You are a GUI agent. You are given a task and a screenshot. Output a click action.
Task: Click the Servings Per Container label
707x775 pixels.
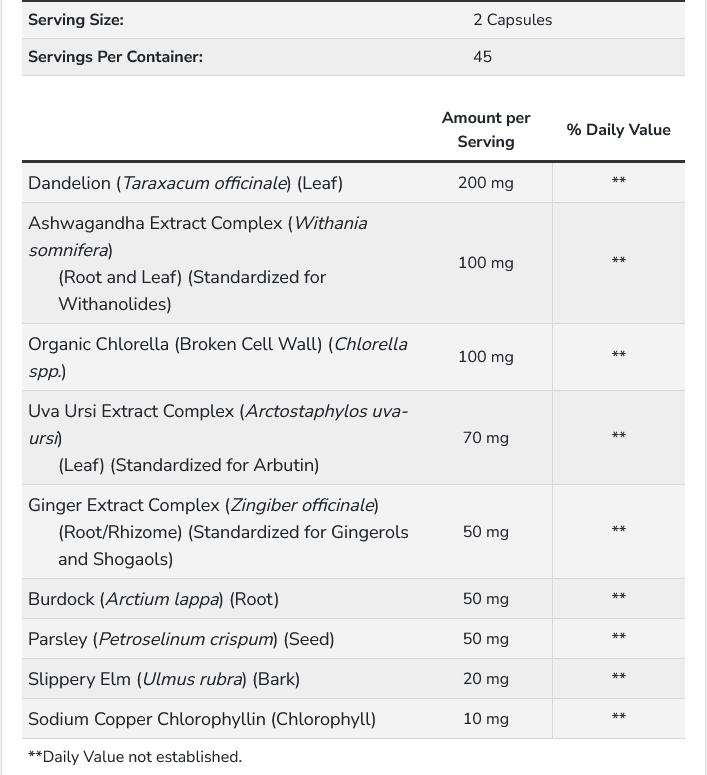[115, 57]
